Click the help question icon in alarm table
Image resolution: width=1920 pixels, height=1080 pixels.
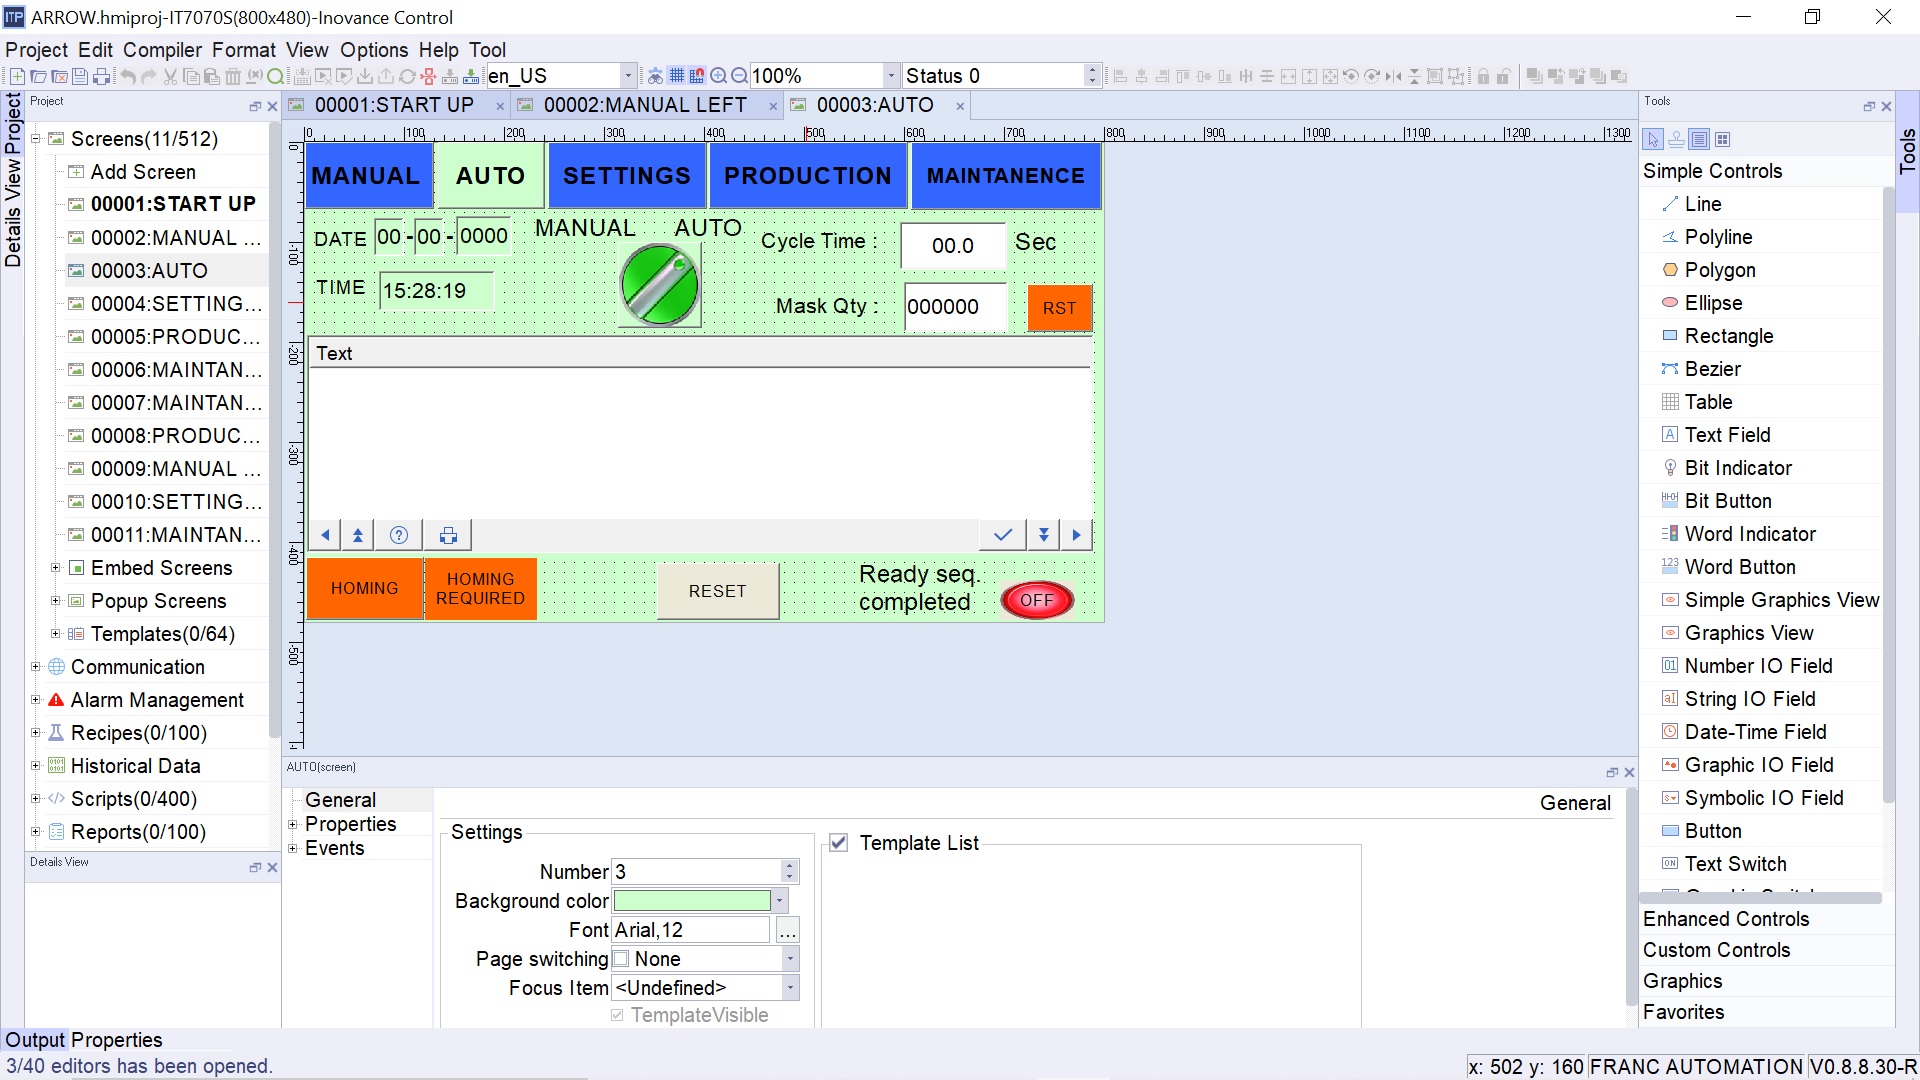point(398,535)
